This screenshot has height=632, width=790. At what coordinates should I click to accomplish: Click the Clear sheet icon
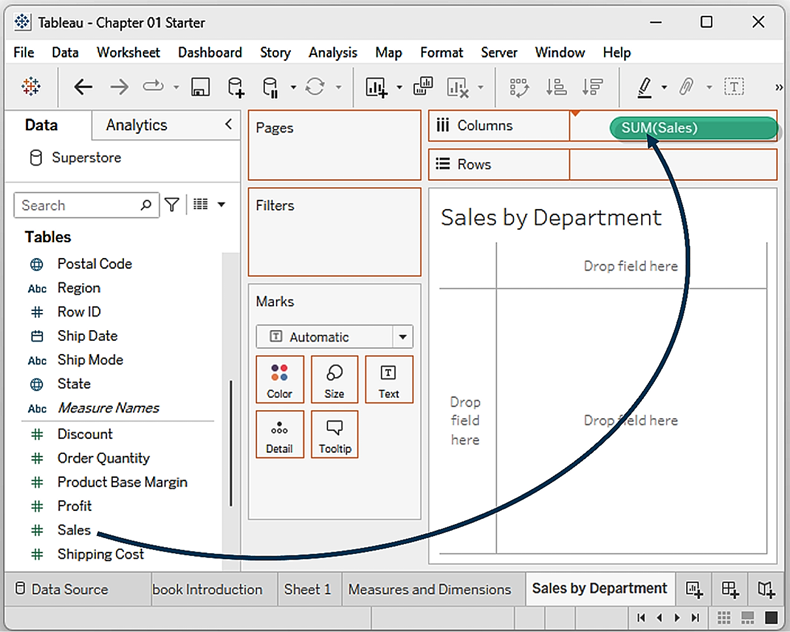coord(458,87)
